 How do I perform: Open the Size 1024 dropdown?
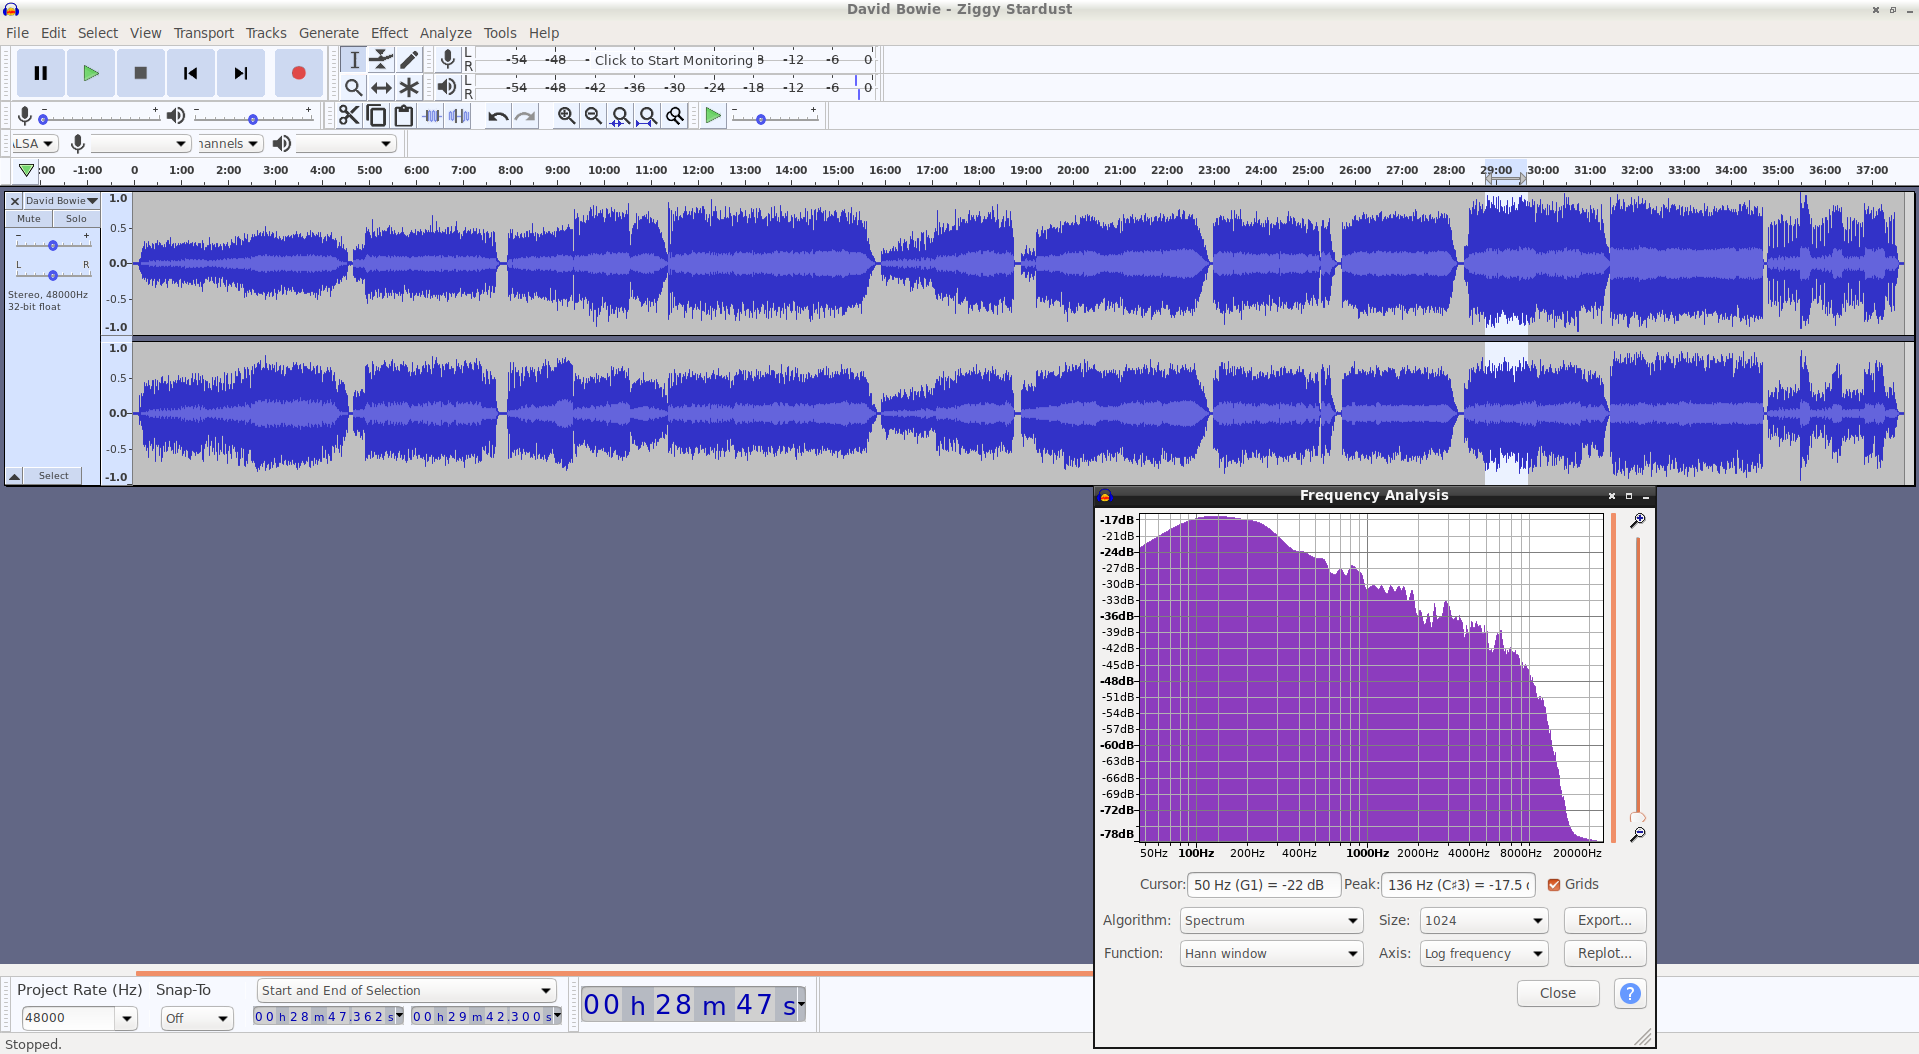tap(1484, 920)
